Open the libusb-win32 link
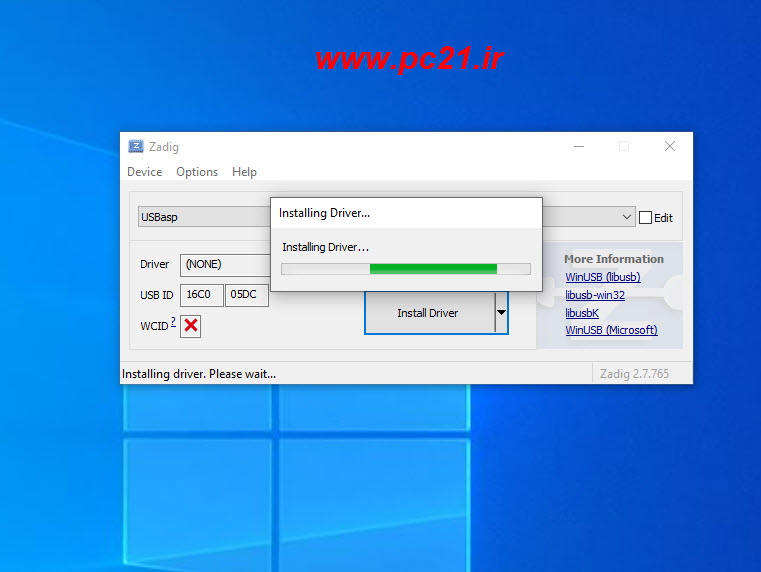Image resolution: width=761 pixels, height=572 pixels. (x=595, y=295)
